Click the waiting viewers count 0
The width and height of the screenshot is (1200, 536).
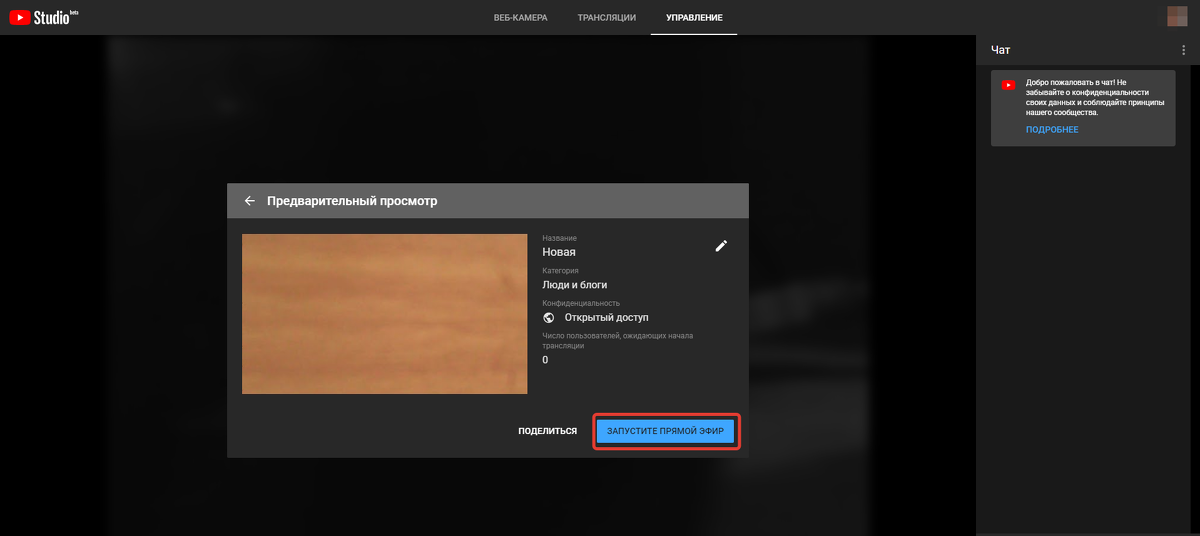(x=545, y=360)
